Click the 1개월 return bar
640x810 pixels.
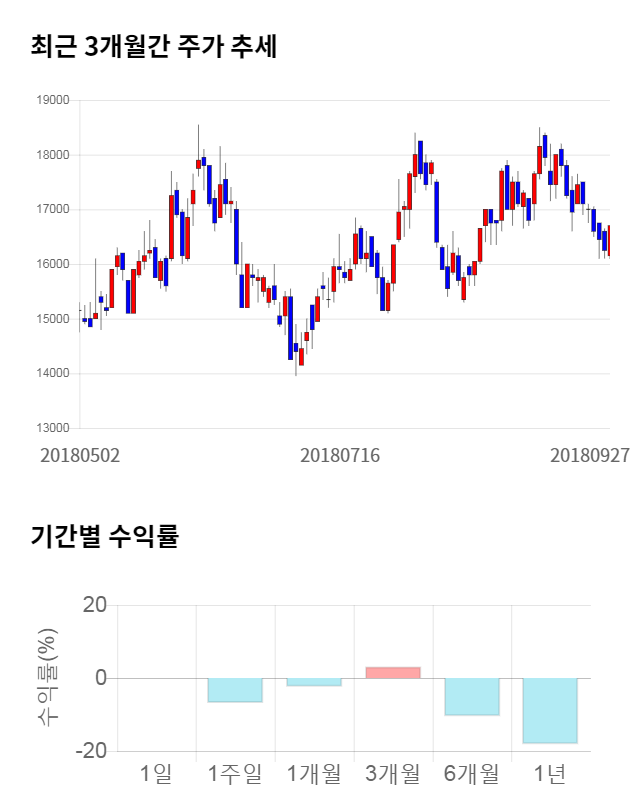314,682
